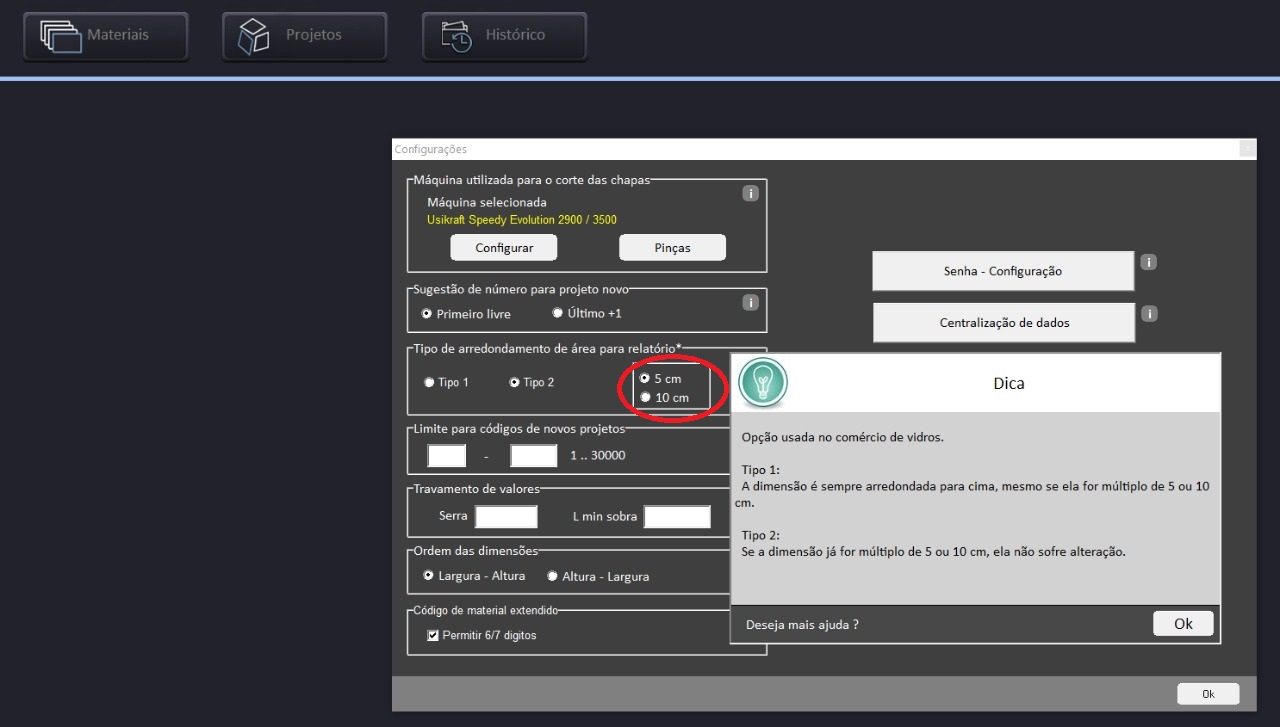
Task: Click info icon beside Centralização de dados
Action: [1149, 314]
